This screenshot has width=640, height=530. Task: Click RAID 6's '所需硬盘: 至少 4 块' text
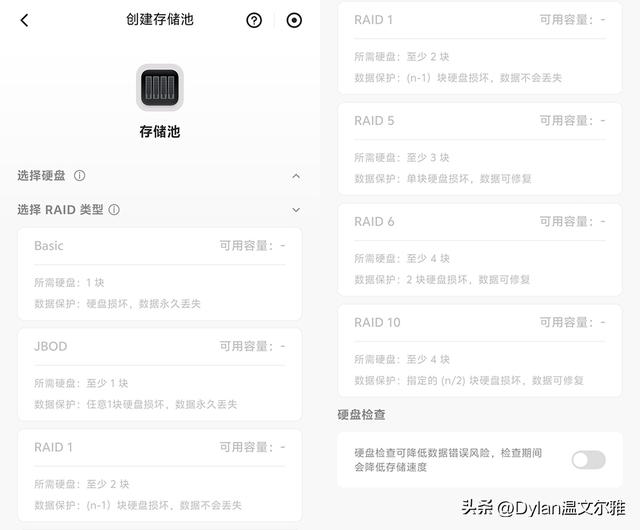[x=402, y=258]
